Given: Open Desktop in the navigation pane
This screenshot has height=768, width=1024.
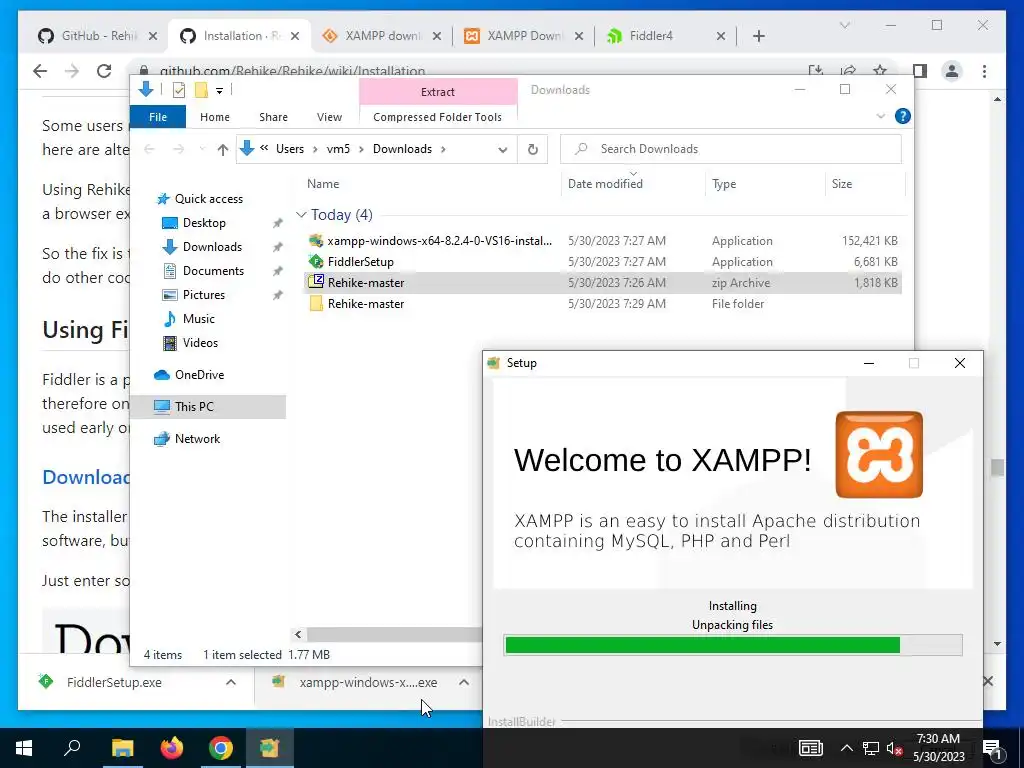Looking at the screenshot, I should tap(204, 223).
